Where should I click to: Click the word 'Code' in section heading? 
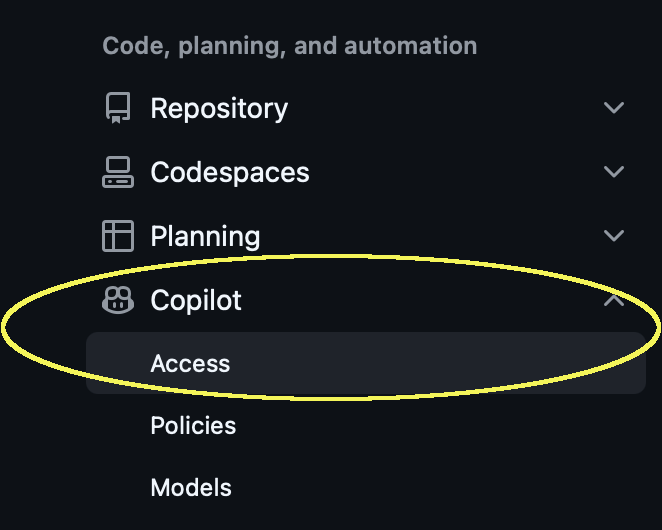[x=125, y=46]
